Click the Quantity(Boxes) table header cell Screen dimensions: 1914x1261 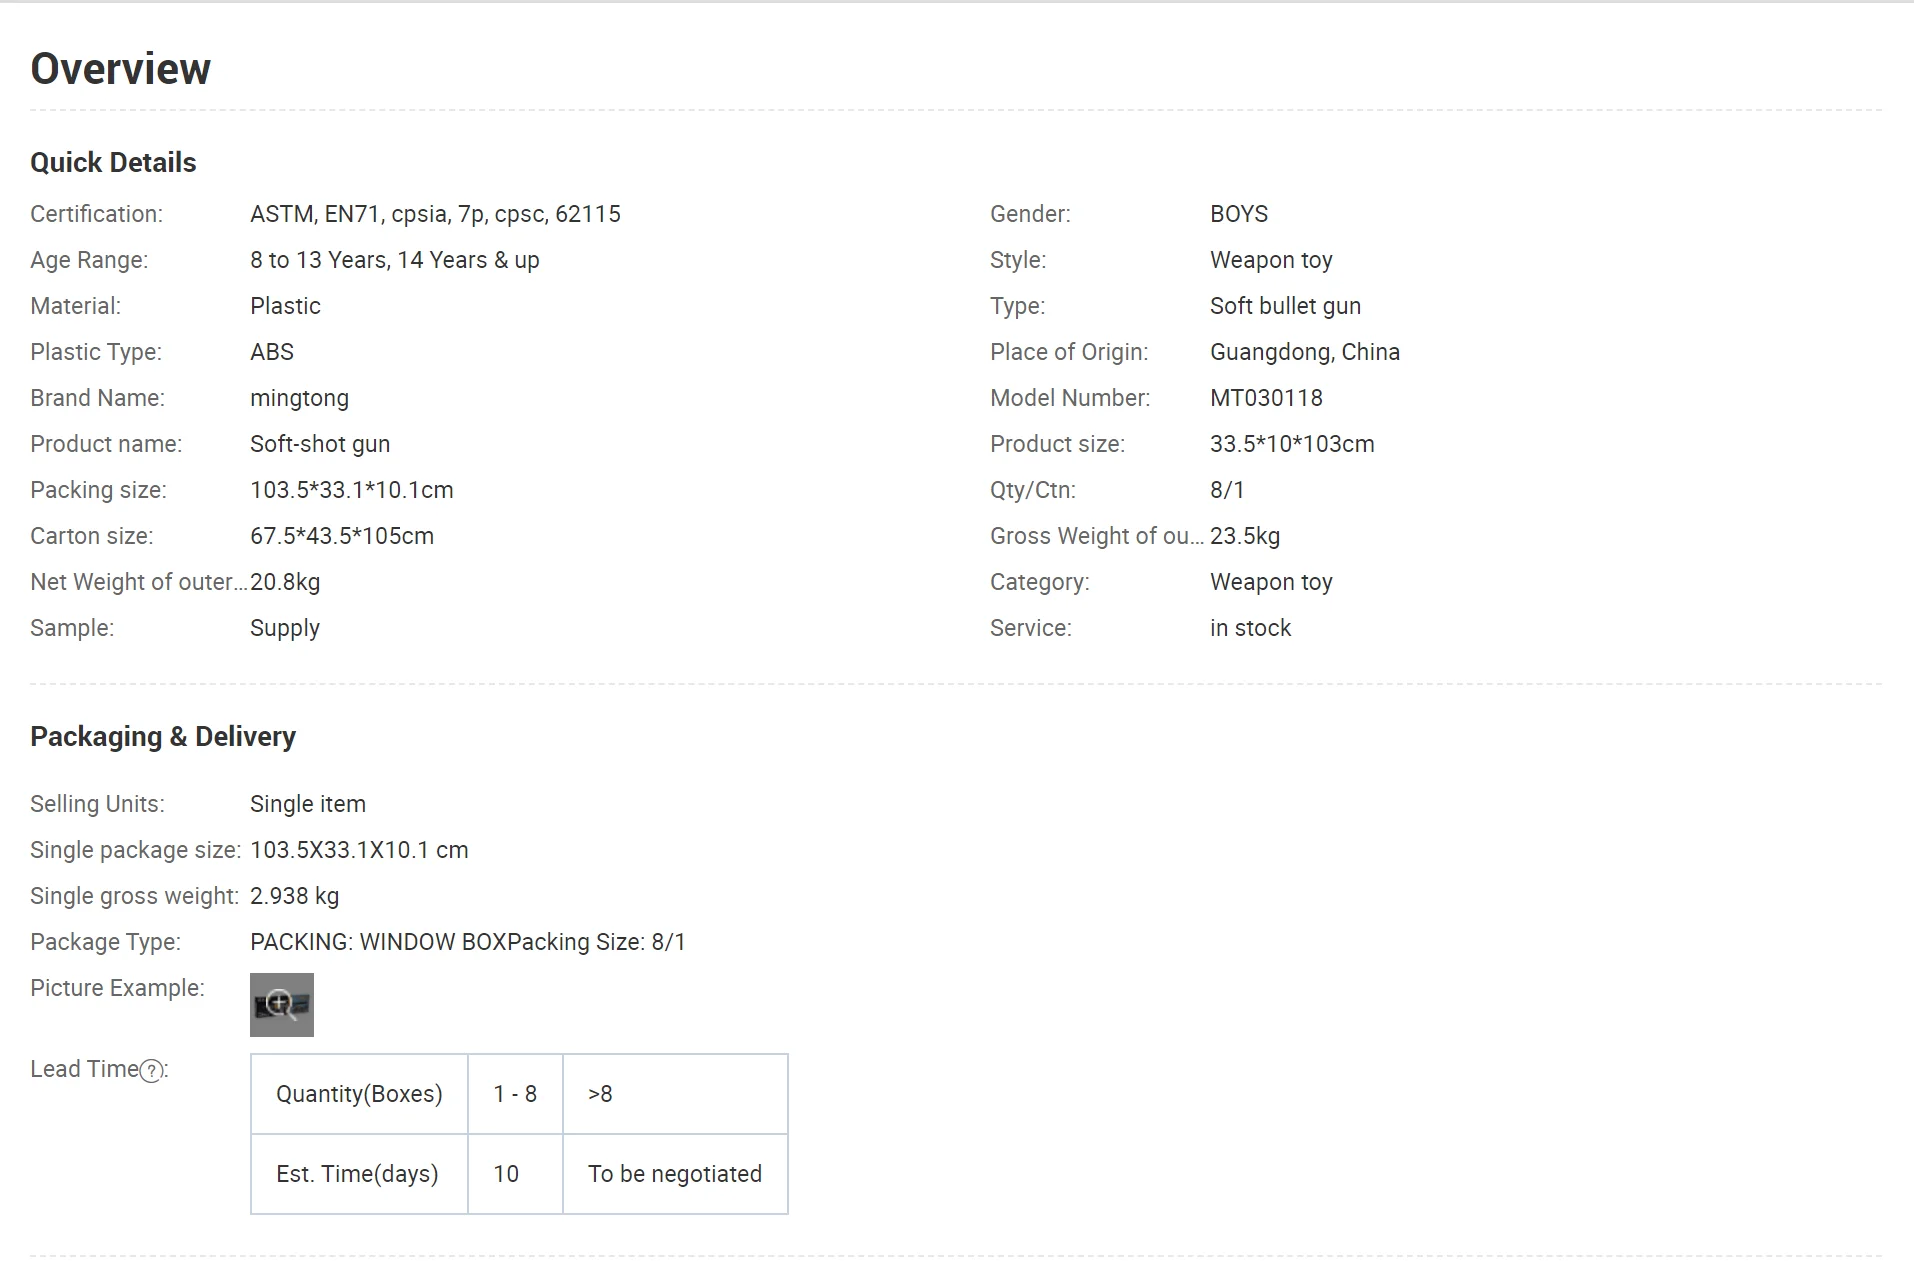359,1094
